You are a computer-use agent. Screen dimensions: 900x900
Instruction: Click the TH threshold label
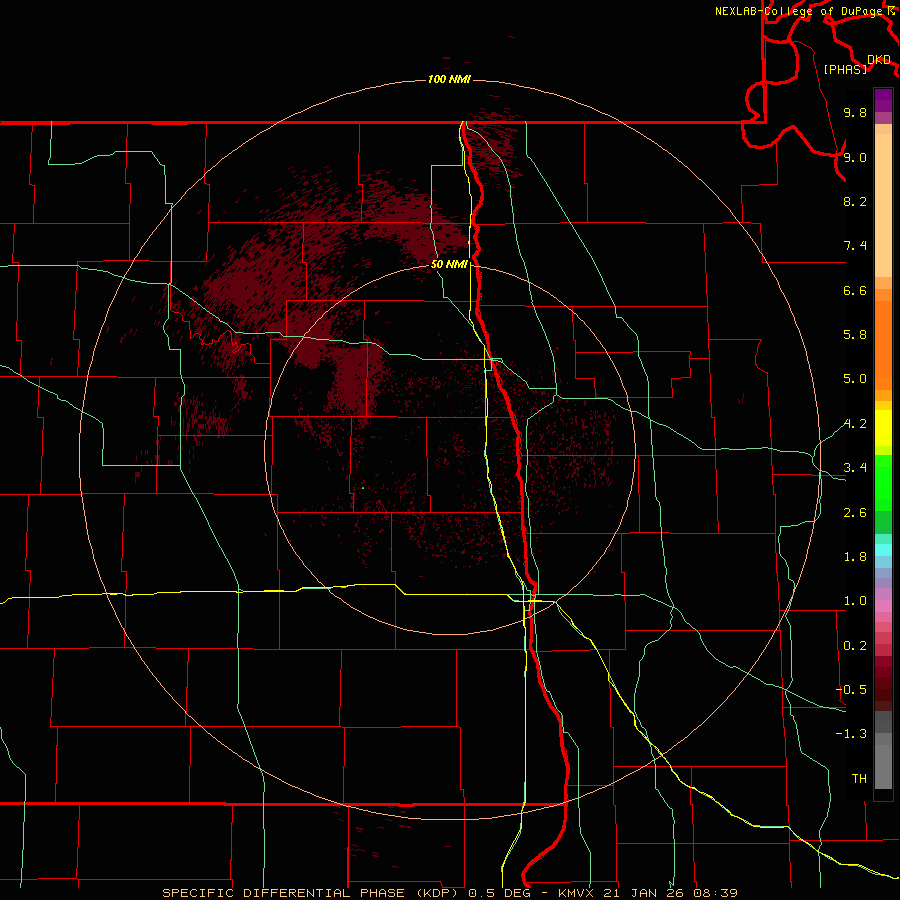coord(859,779)
